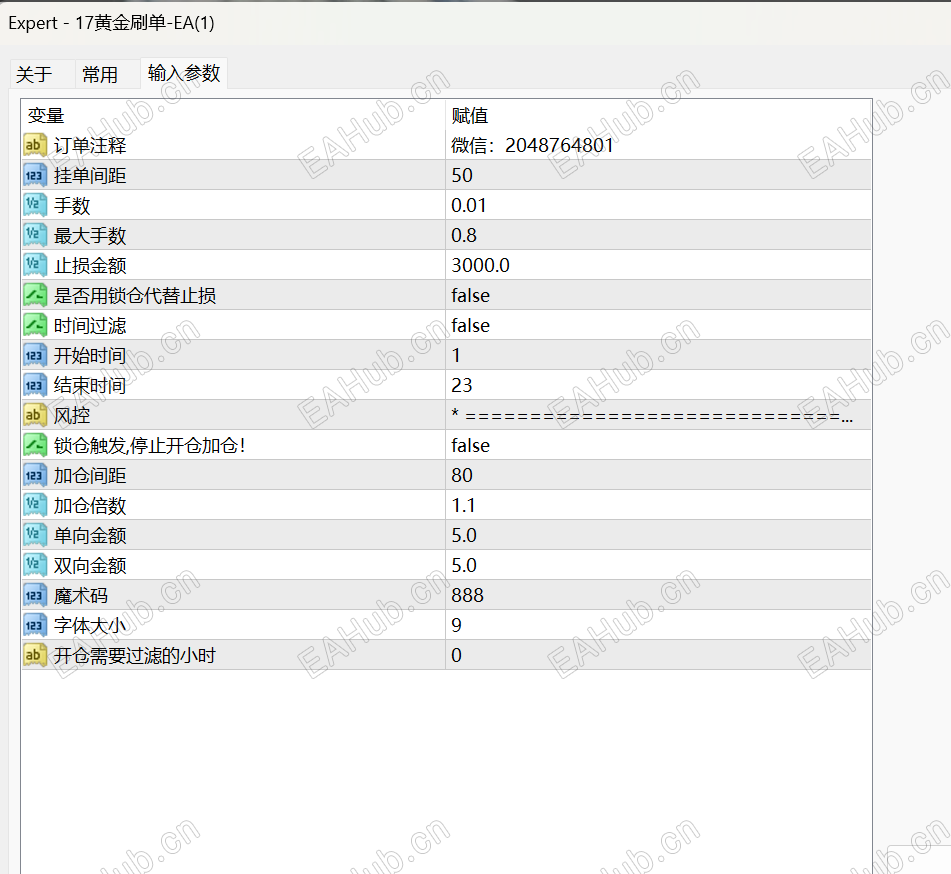The height and width of the screenshot is (874, 951).
Task: Click the 123 icon beside 加仓间距
Action: point(35,476)
